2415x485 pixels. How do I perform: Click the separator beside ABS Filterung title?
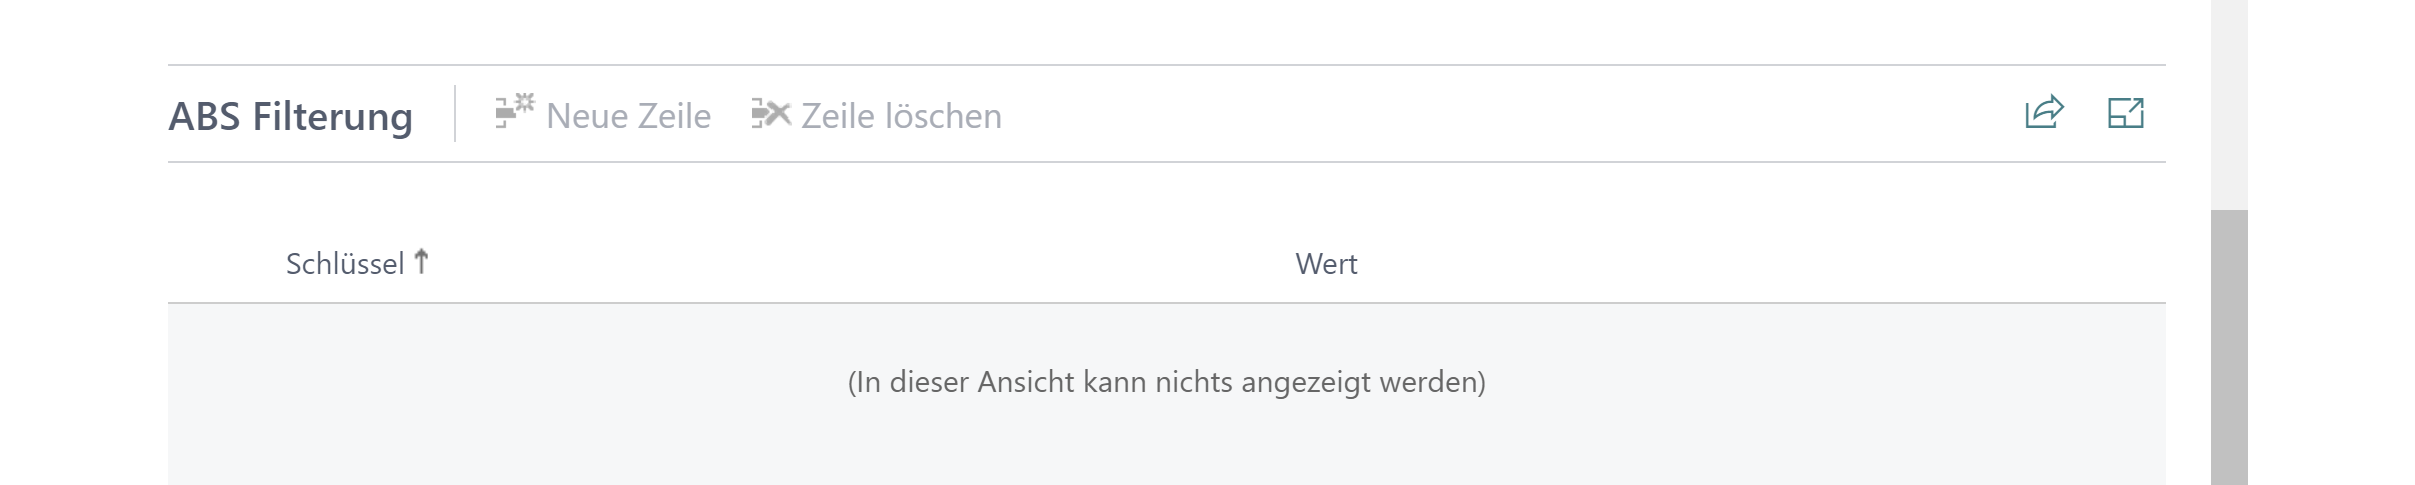tap(455, 114)
